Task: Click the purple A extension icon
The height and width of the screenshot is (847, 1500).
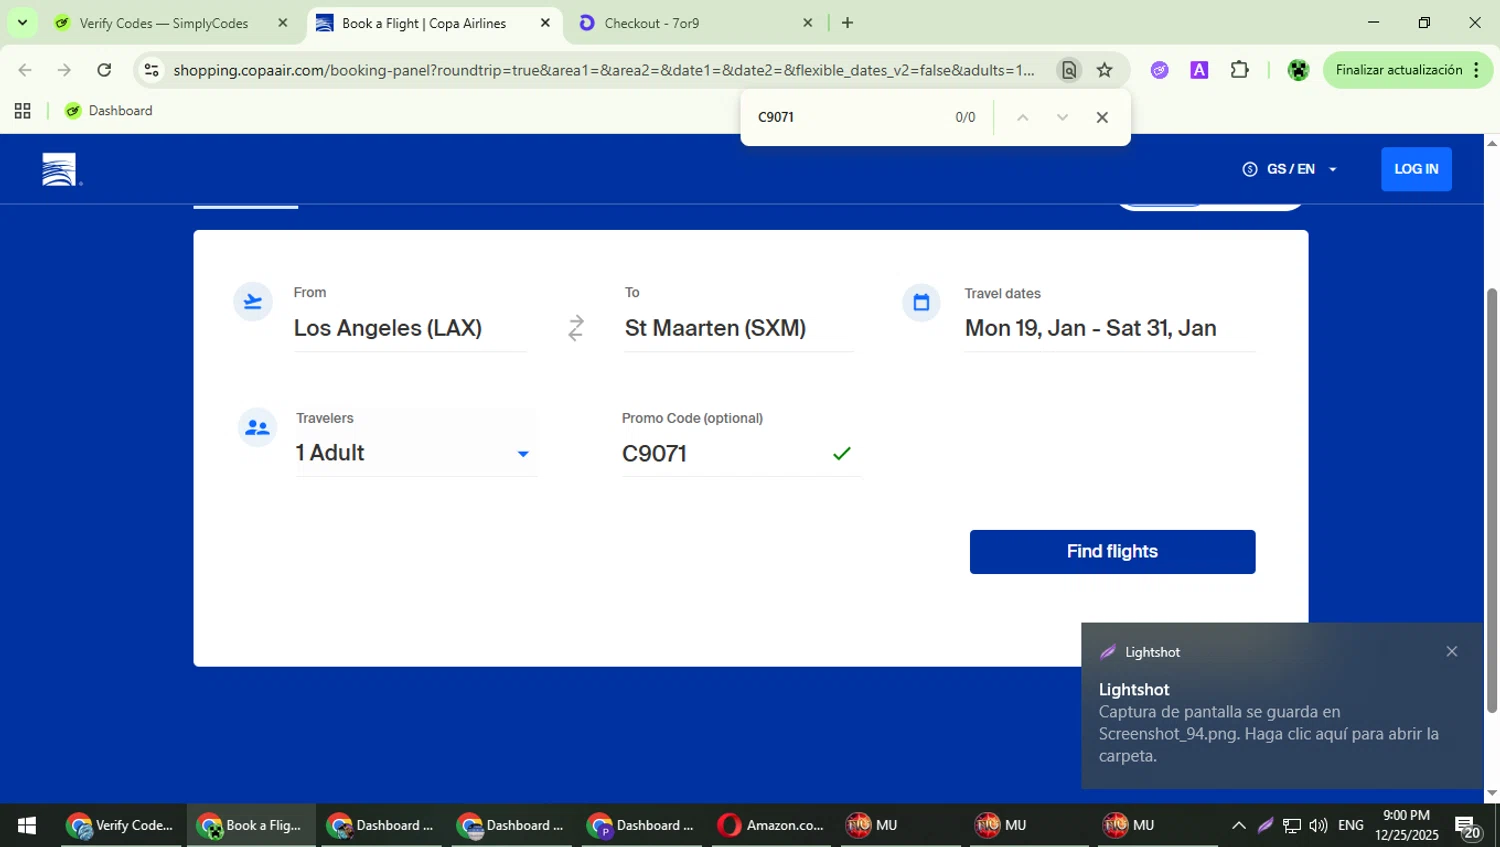Action: click(x=1199, y=70)
